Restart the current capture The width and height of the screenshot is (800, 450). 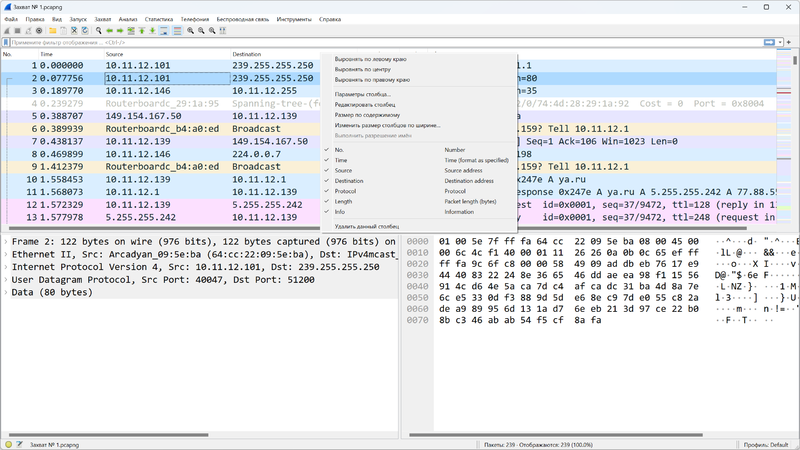pyautogui.click(x=28, y=31)
